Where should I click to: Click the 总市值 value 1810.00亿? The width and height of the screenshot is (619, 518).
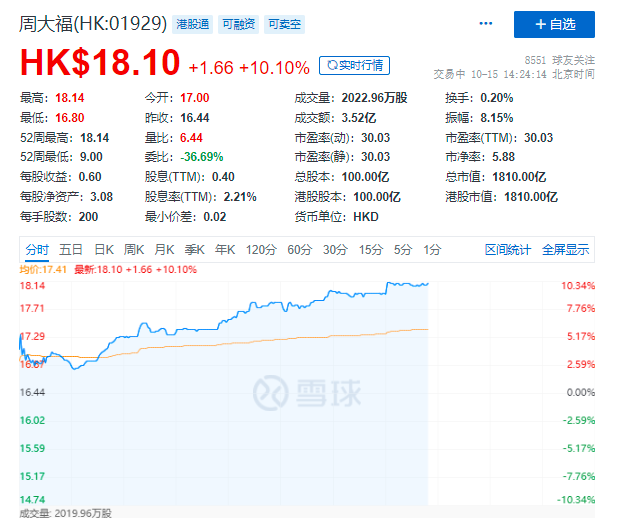(x=519, y=177)
